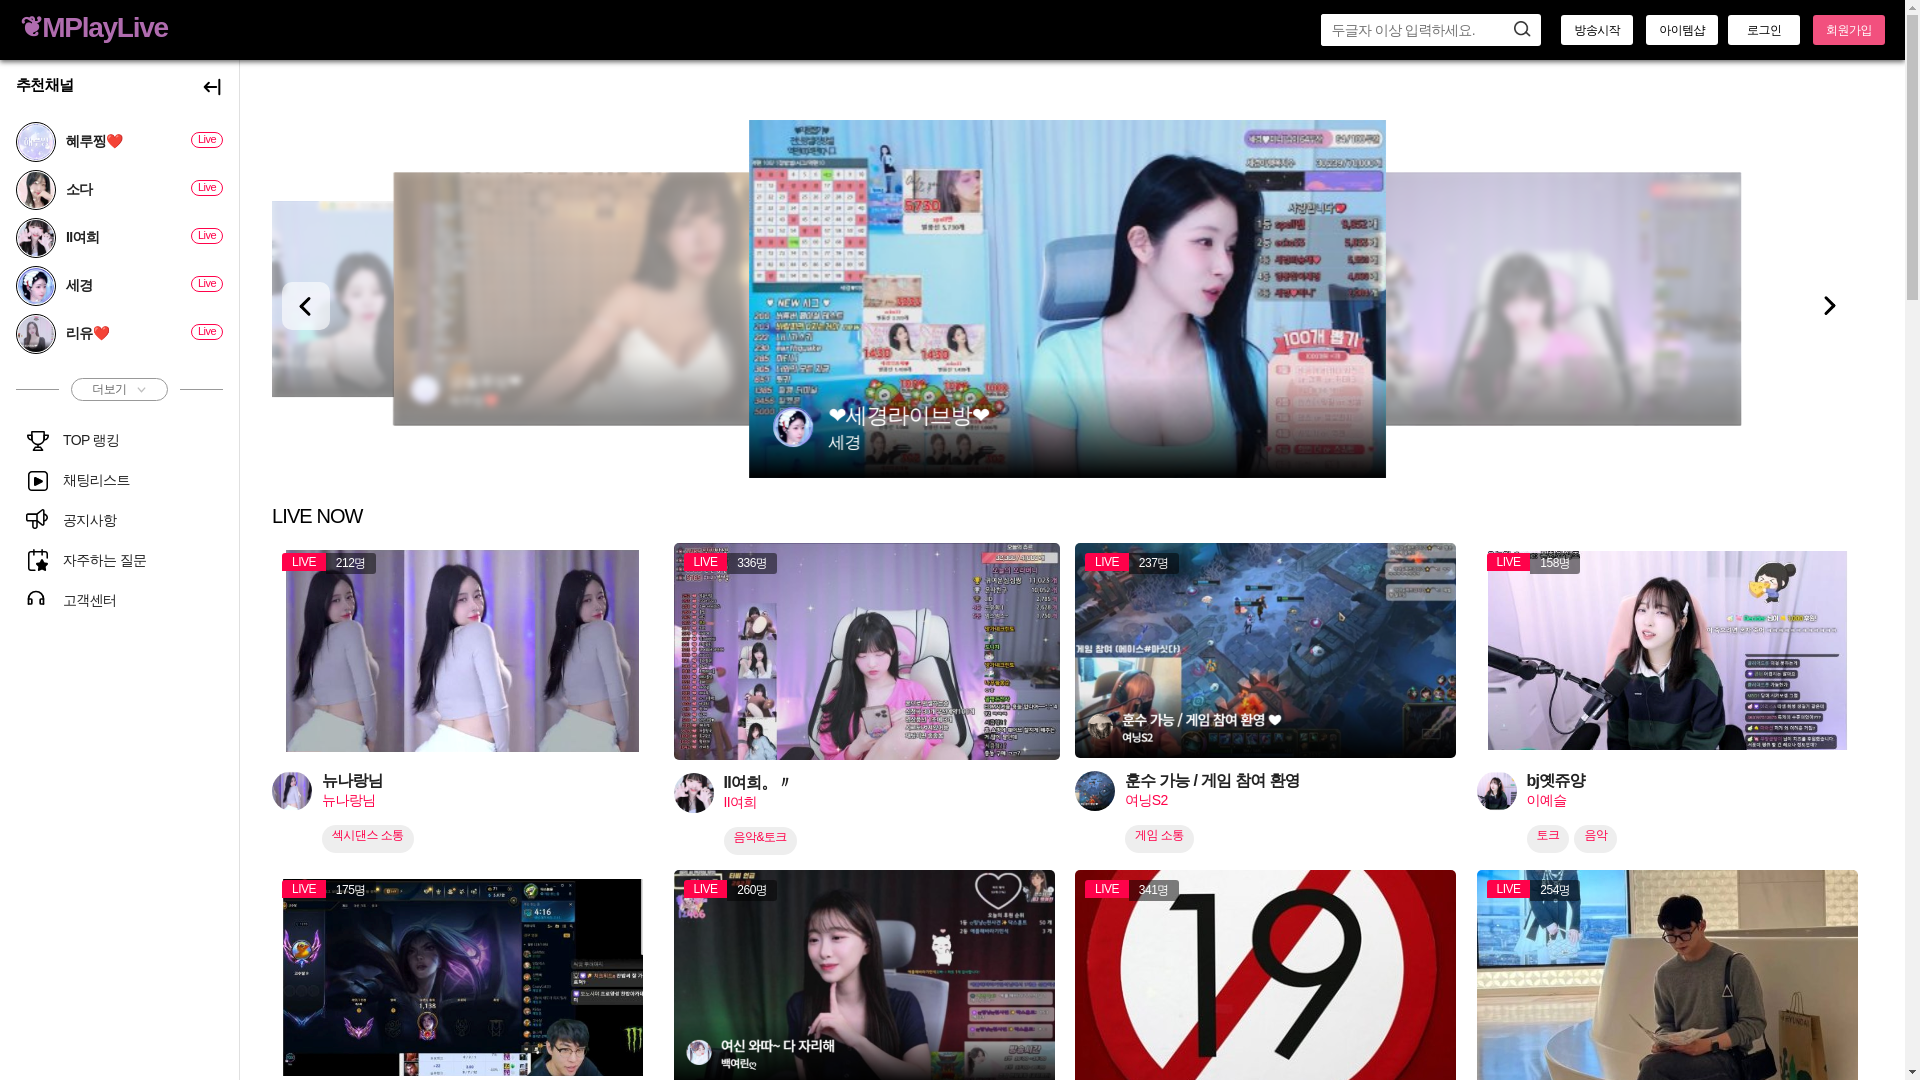Open the 19 restricted stream thumbnail

point(1265,975)
